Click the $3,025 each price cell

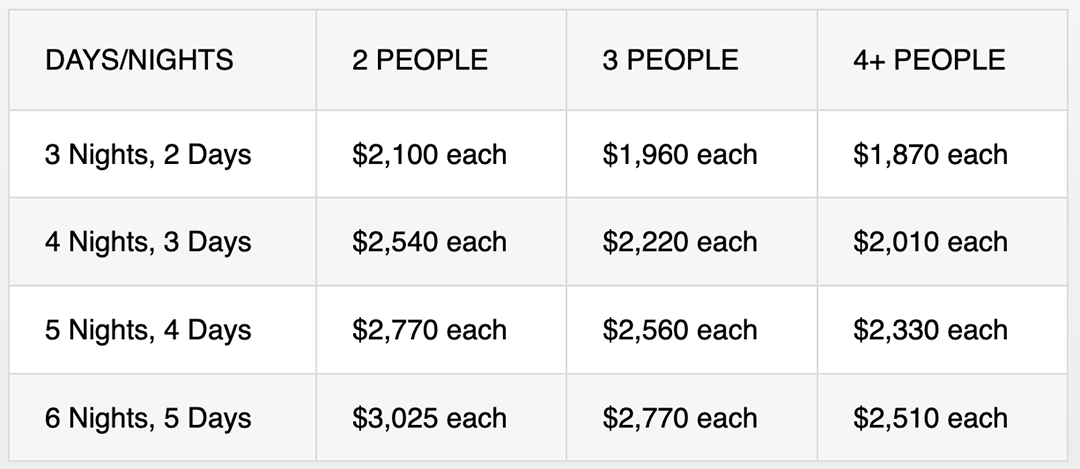429,418
